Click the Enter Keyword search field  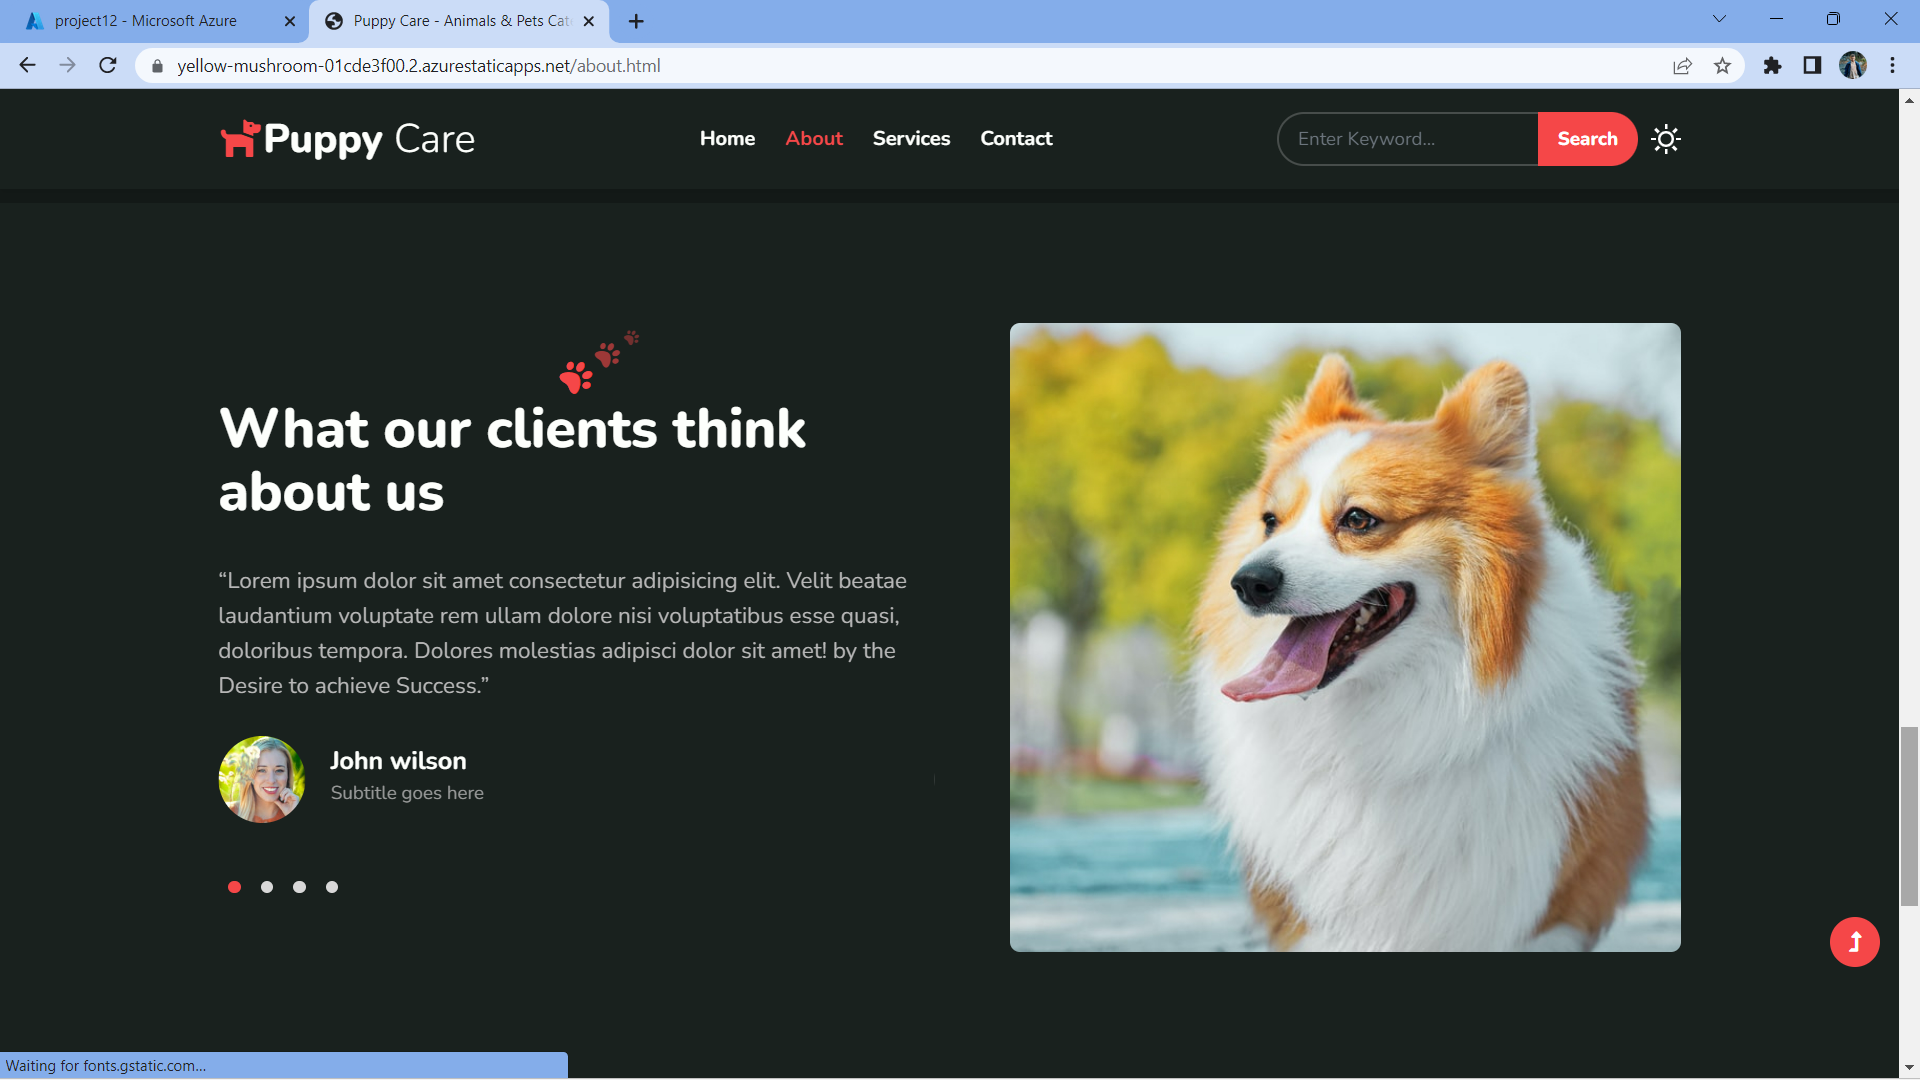click(1408, 139)
